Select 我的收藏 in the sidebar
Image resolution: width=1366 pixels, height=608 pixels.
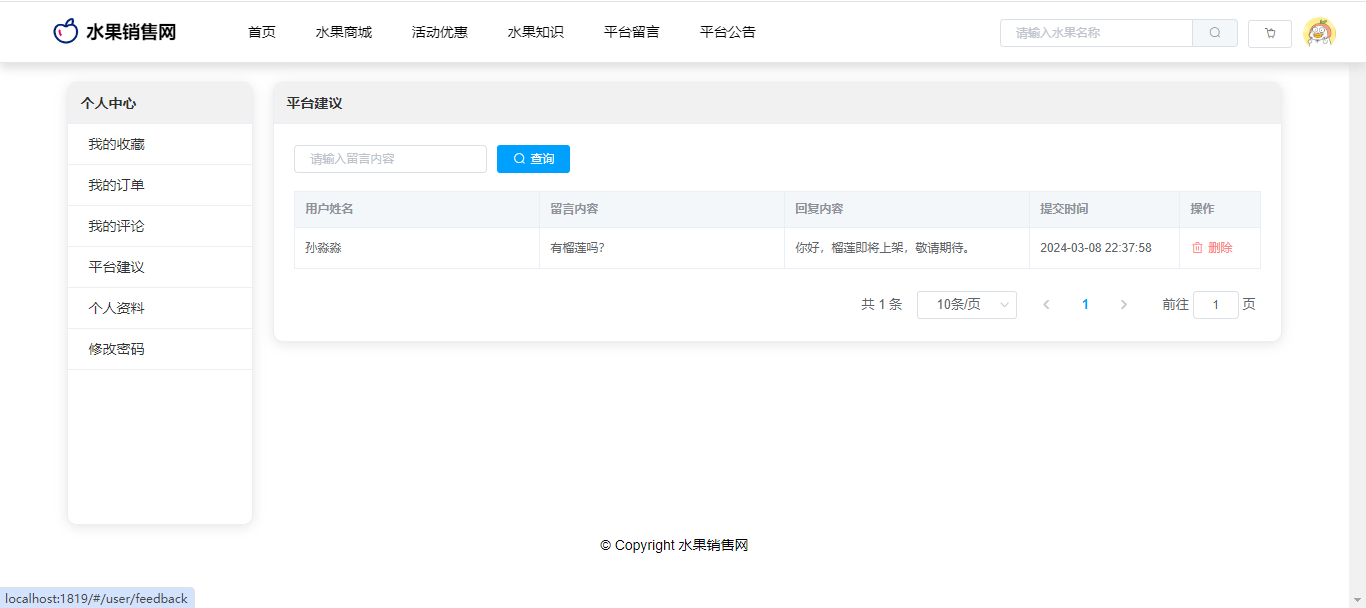(116, 144)
